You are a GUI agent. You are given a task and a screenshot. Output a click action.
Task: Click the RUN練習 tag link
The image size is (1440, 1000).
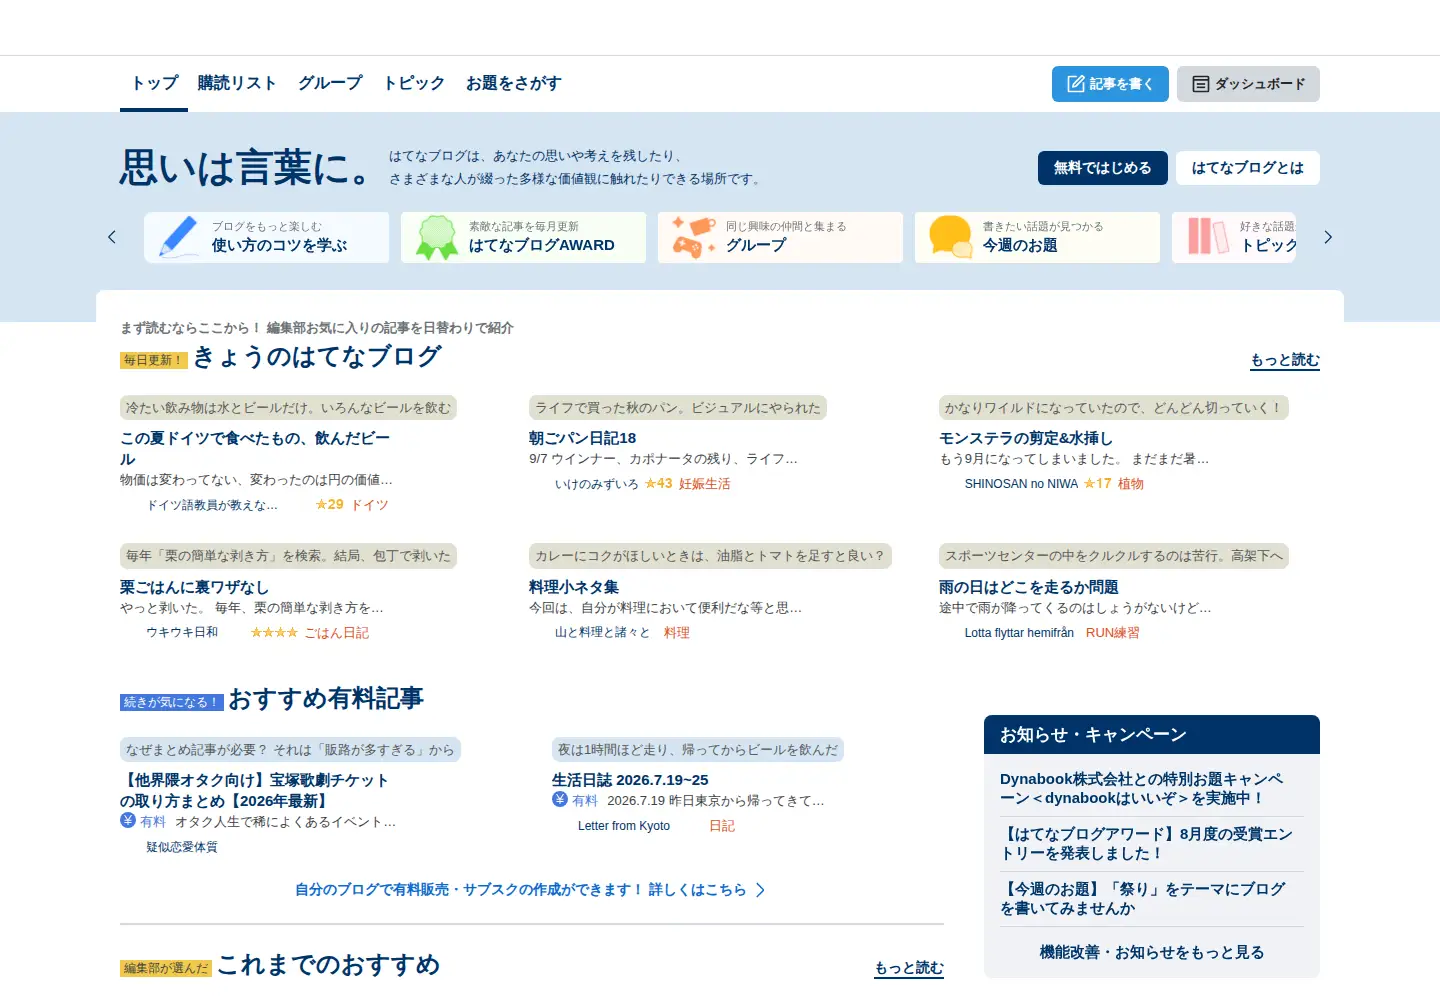click(1113, 632)
